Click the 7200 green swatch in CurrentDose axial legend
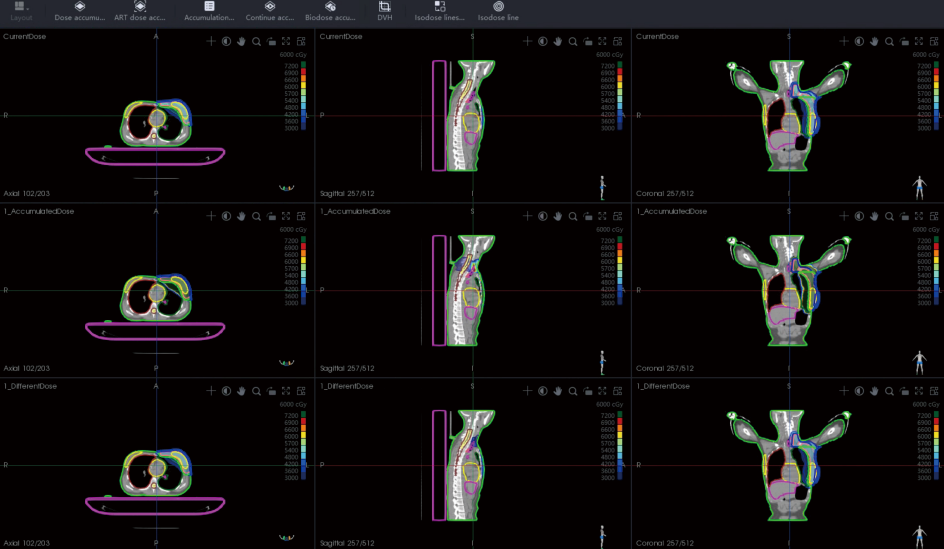944x549 pixels. (x=303, y=65)
